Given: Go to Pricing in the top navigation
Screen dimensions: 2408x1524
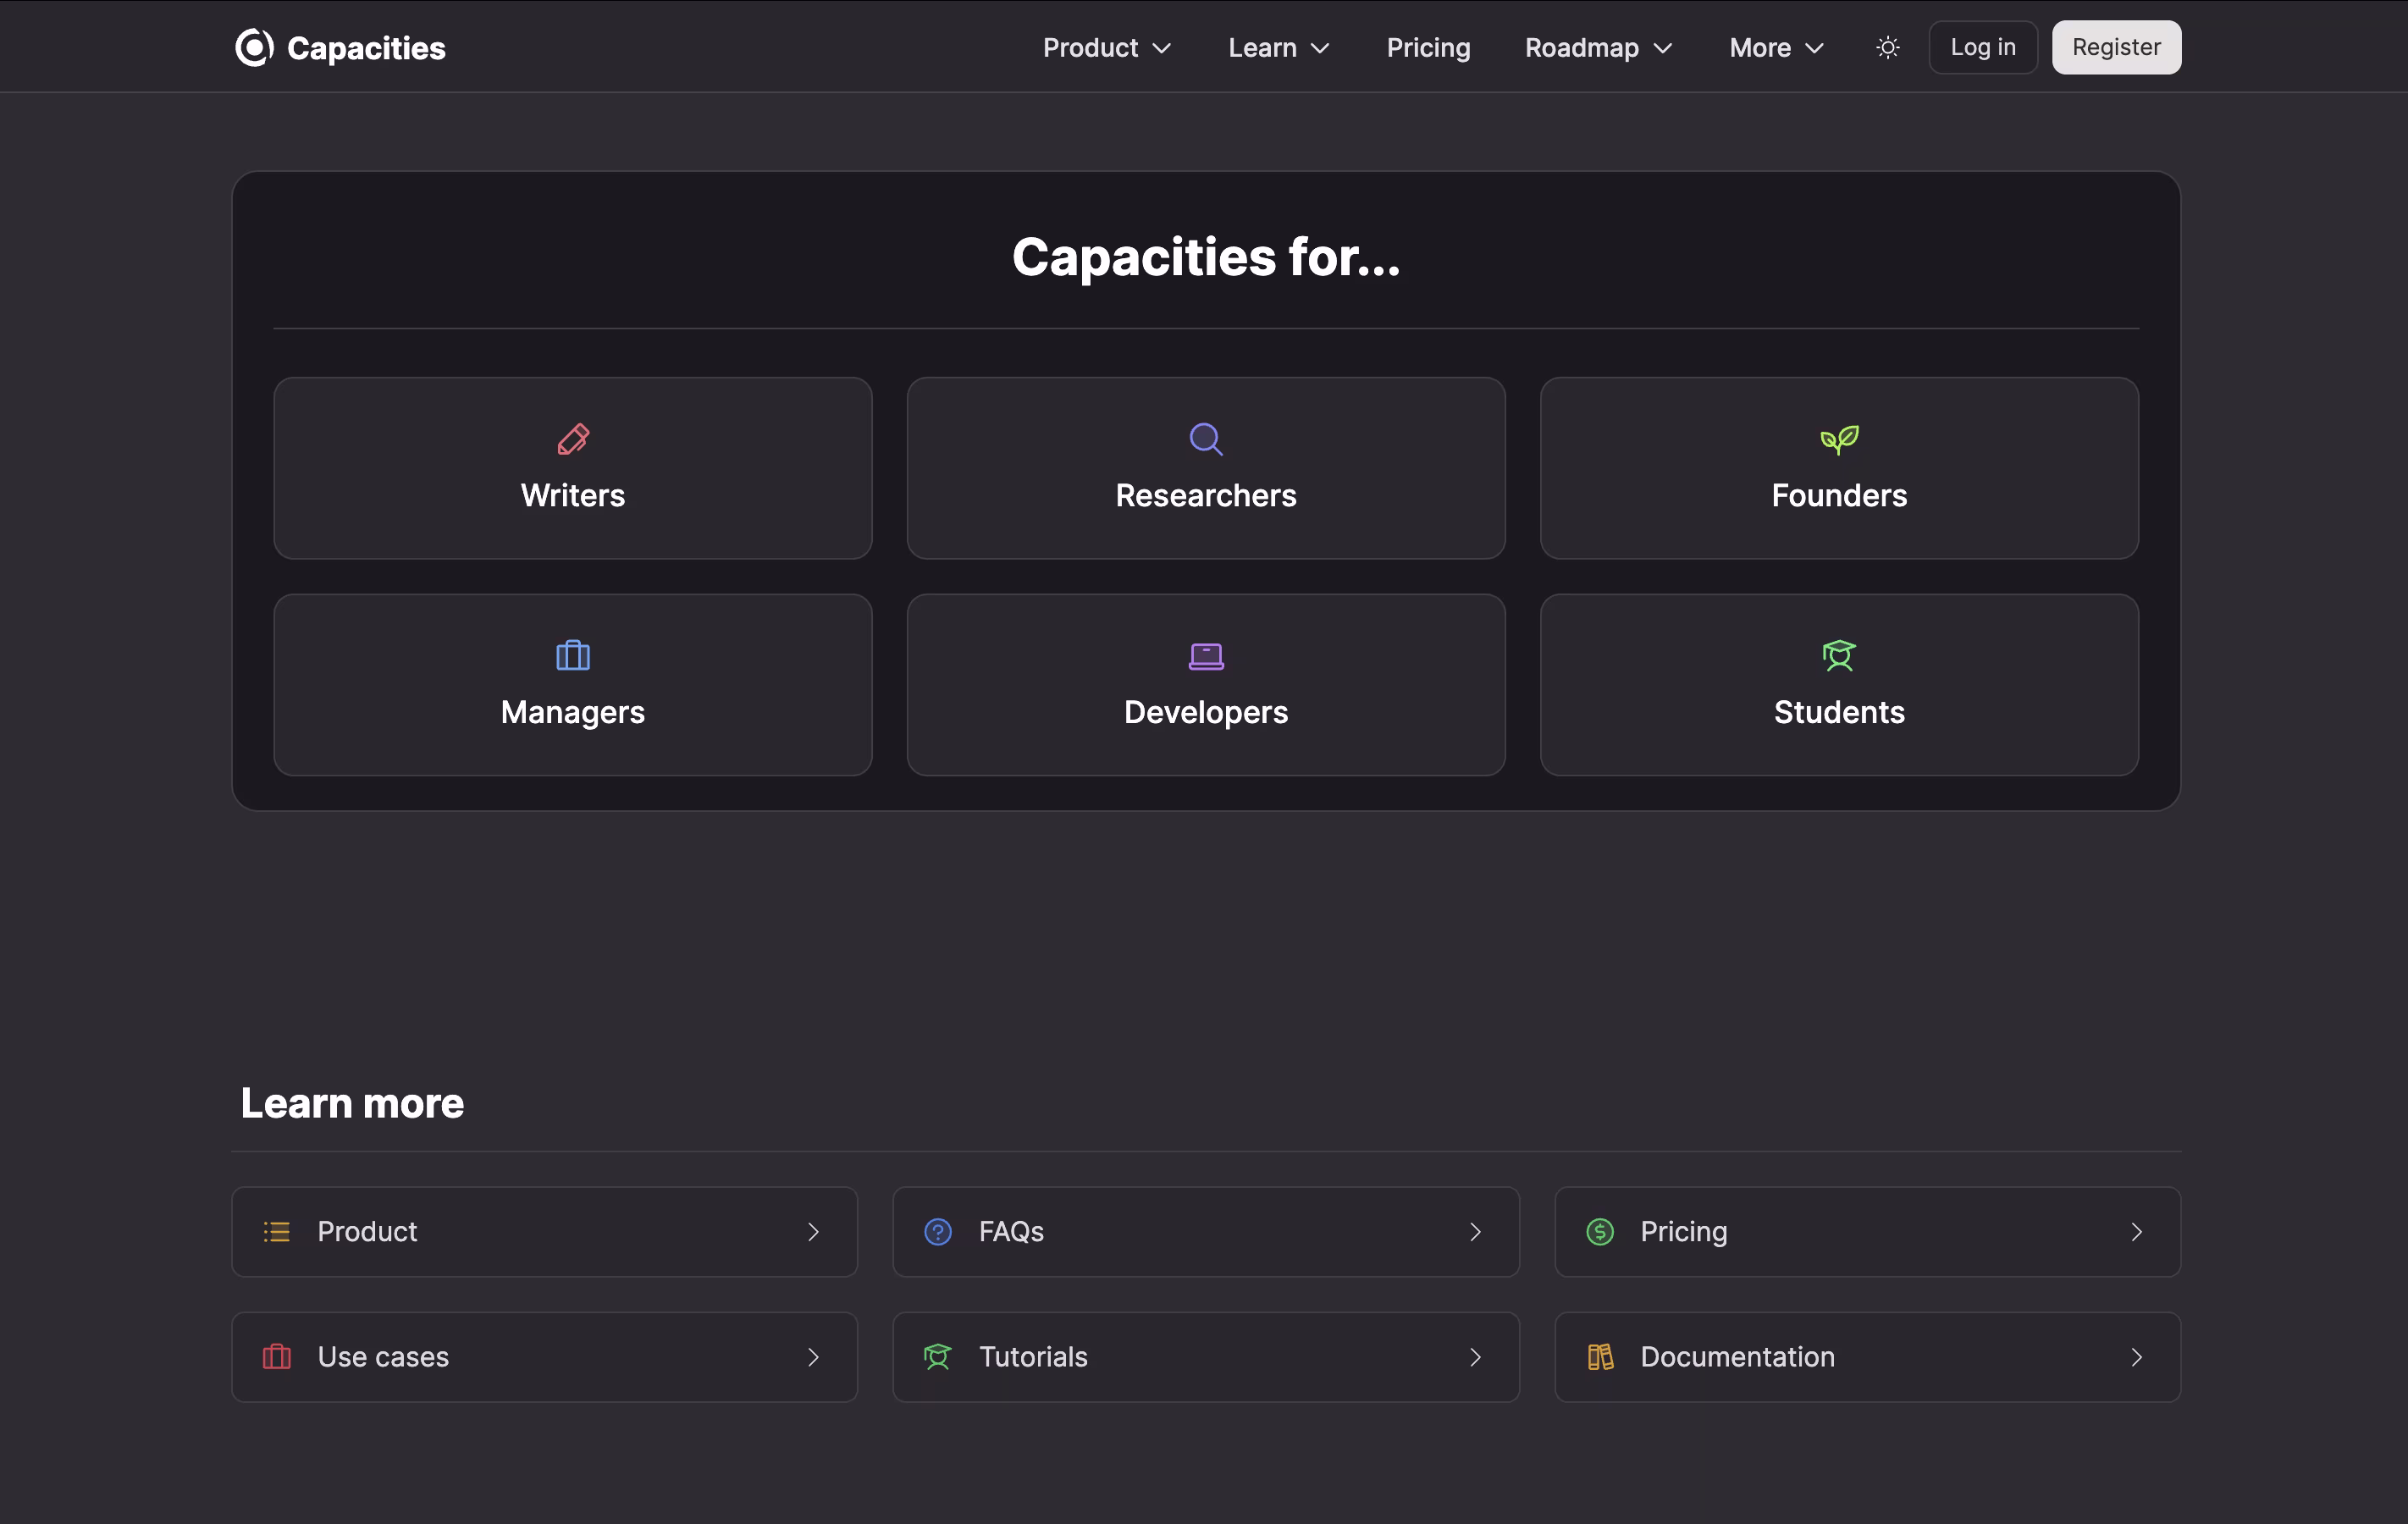Looking at the screenshot, I should click(1428, 47).
